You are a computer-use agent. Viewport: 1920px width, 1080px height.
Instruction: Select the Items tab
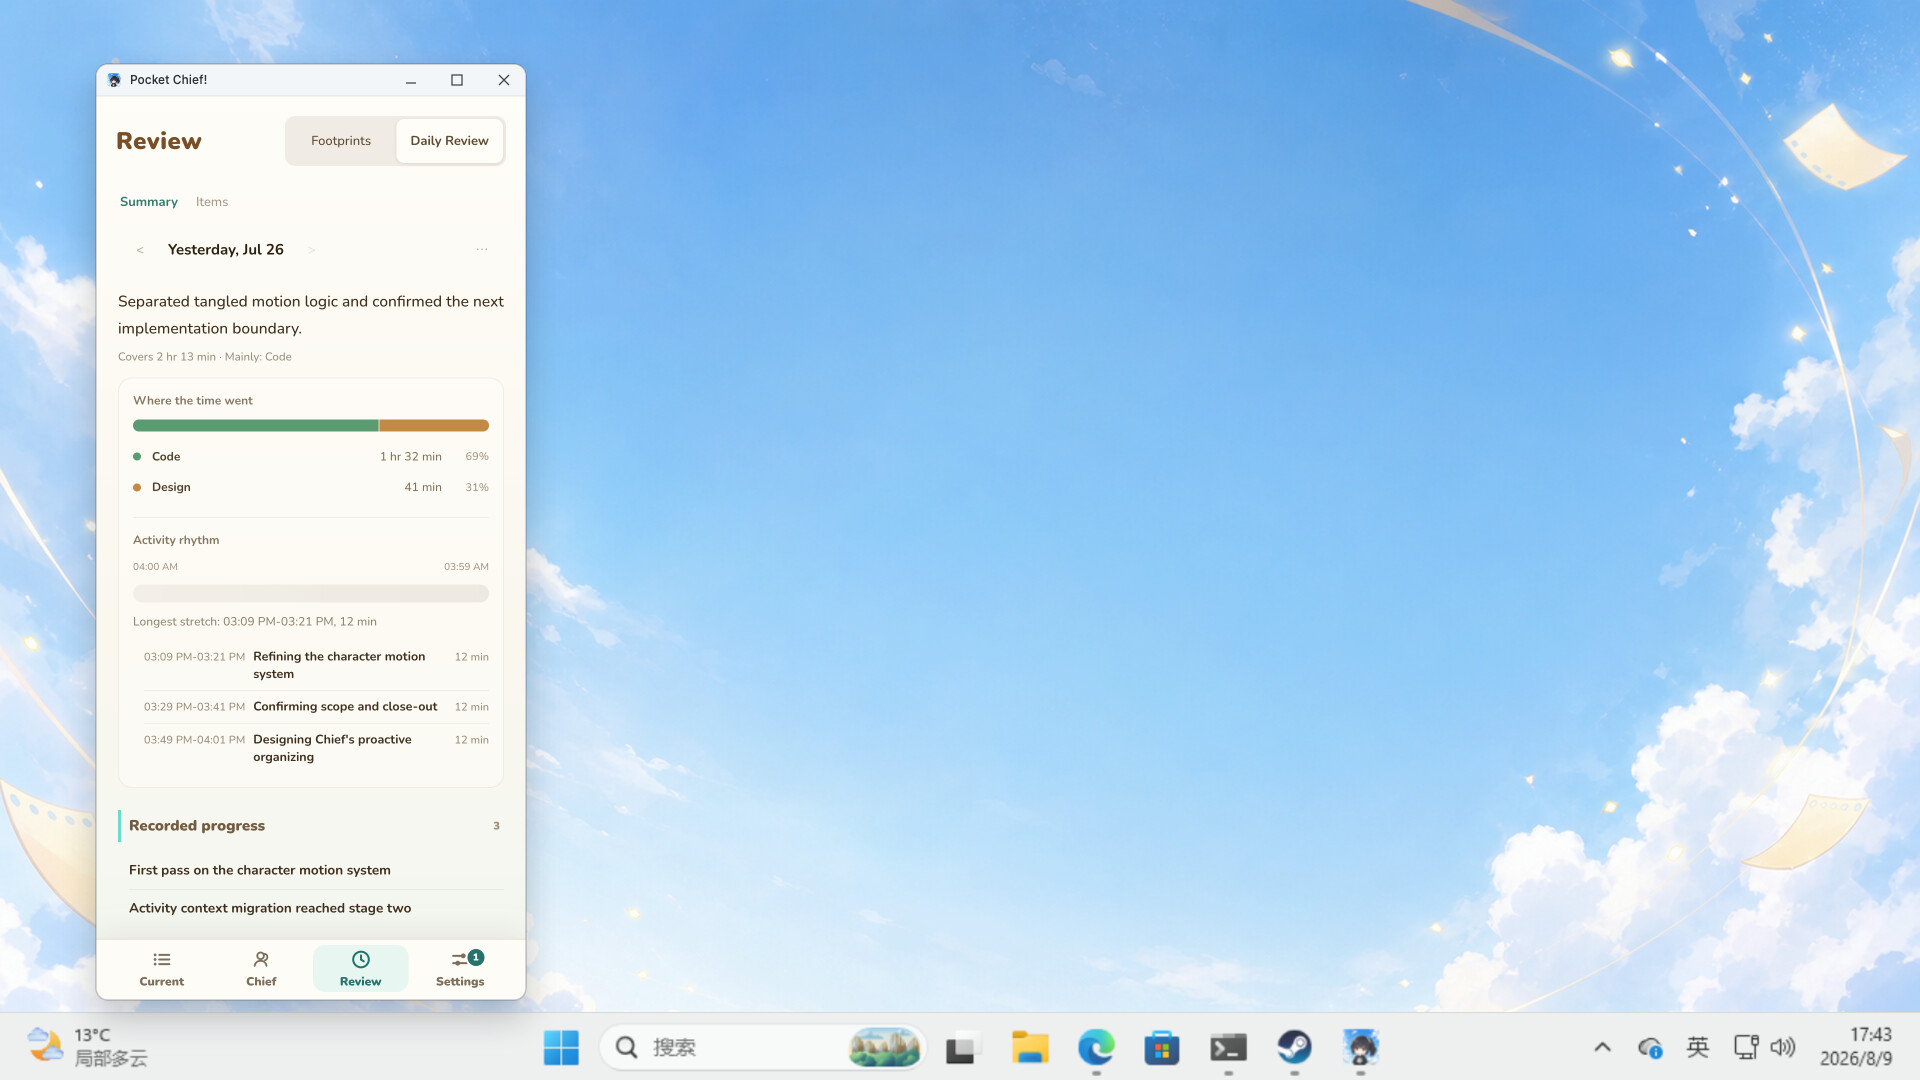point(212,202)
